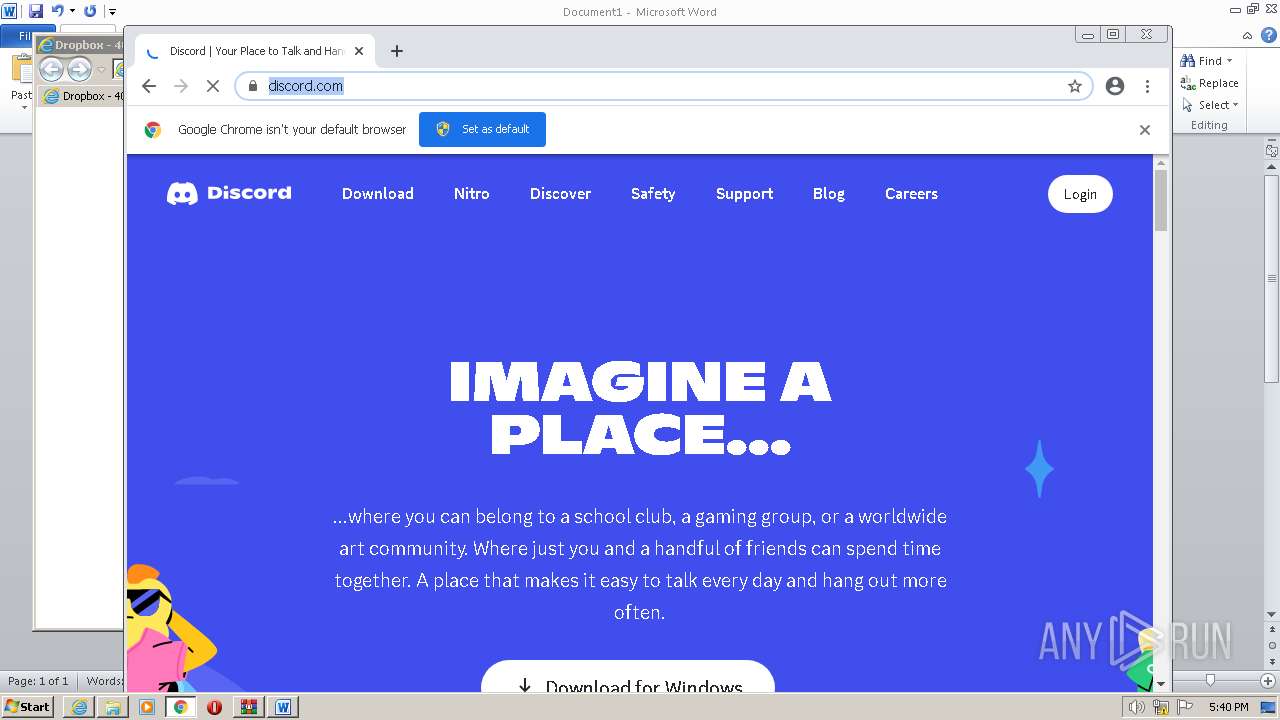Screen dimensions: 1280x720
Task: Click the Discord logo on the page
Action: pyautogui.click(x=229, y=193)
